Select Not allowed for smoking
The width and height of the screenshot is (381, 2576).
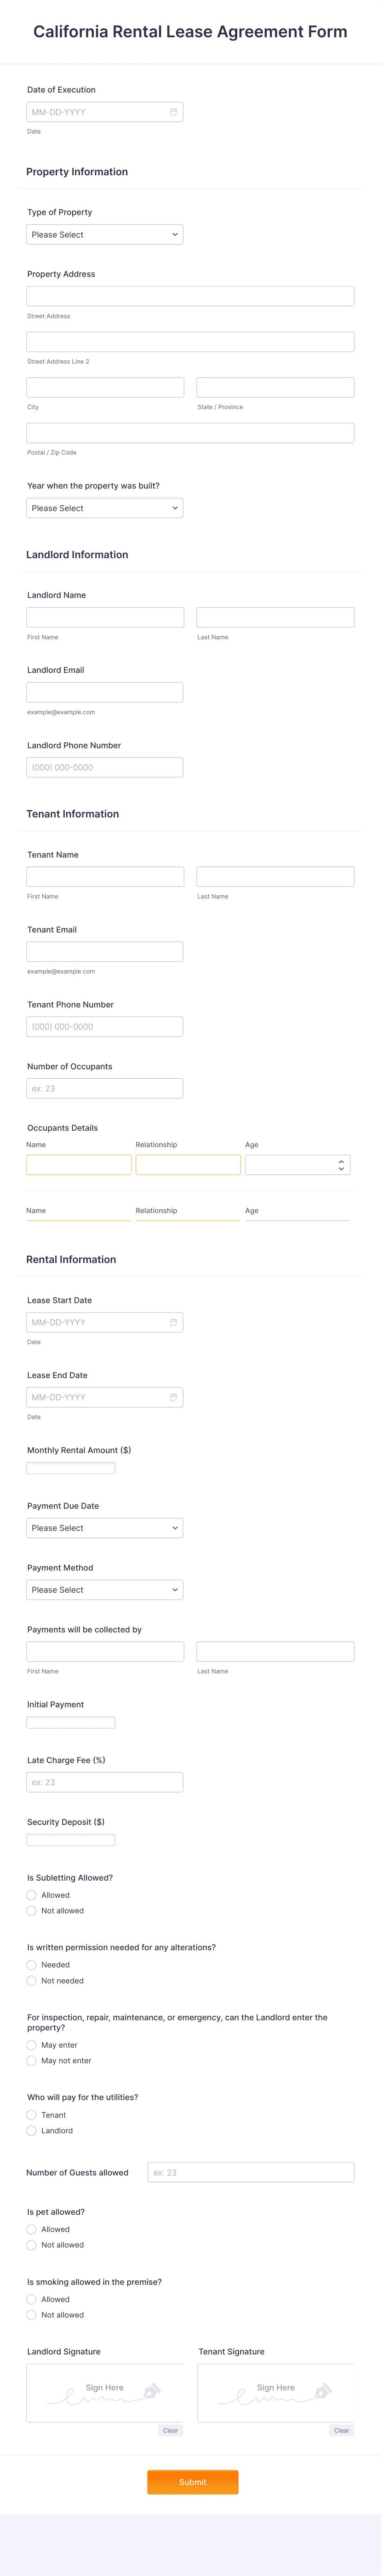[31, 2315]
